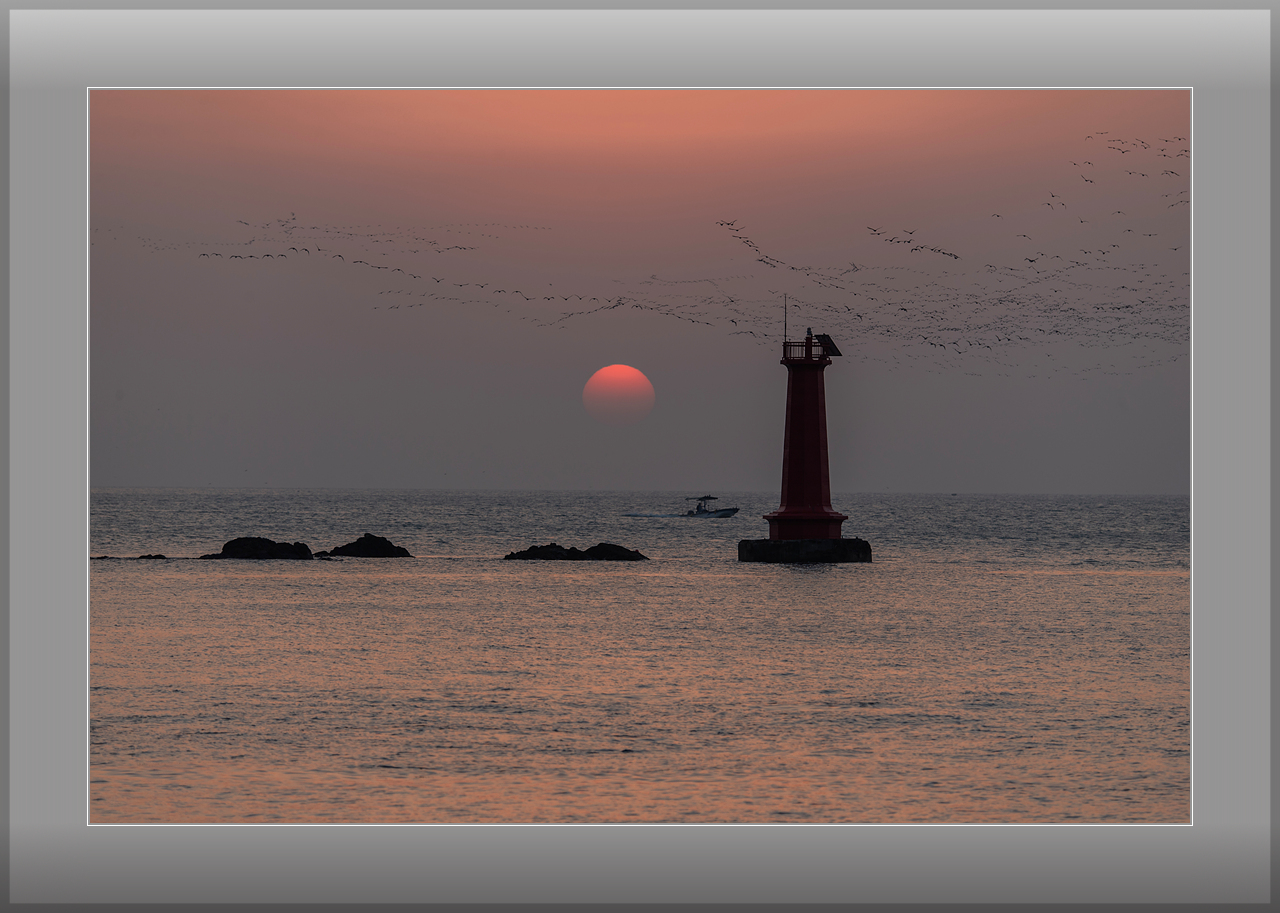Click the setting red sun
Viewport: 1280px width, 913px height.
coord(619,392)
